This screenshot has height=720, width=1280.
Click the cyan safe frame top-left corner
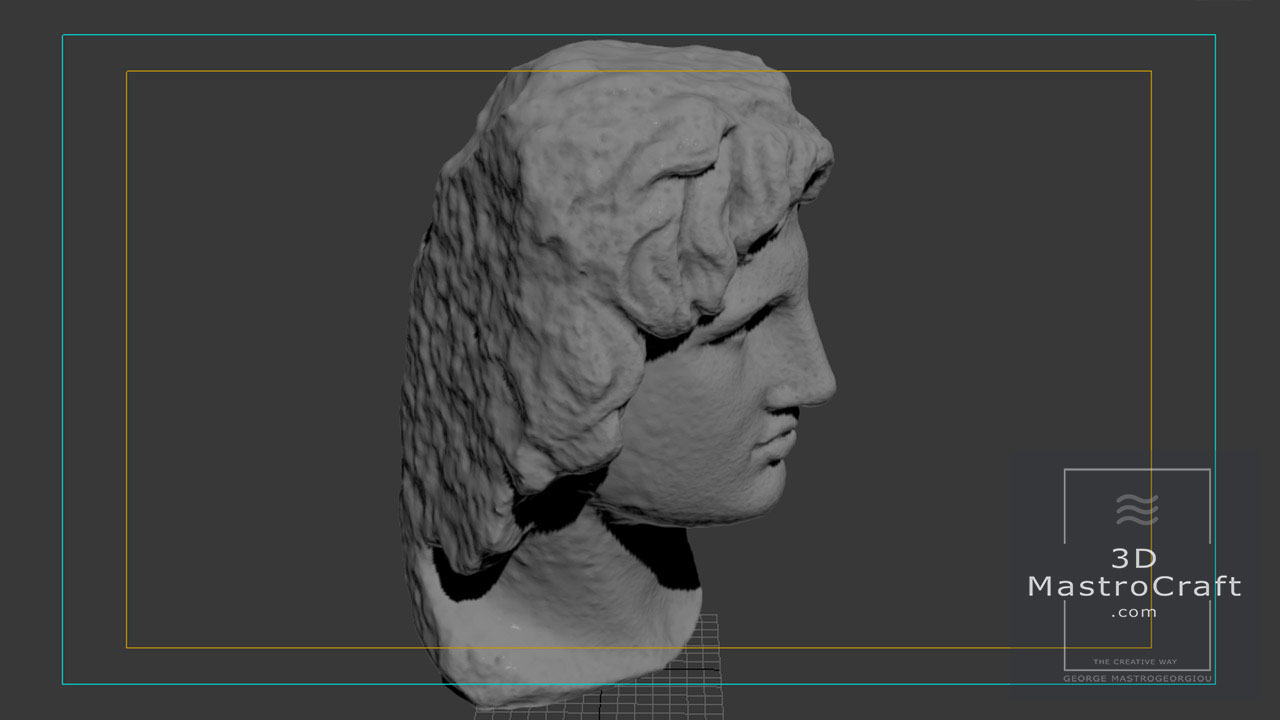coord(63,35)
